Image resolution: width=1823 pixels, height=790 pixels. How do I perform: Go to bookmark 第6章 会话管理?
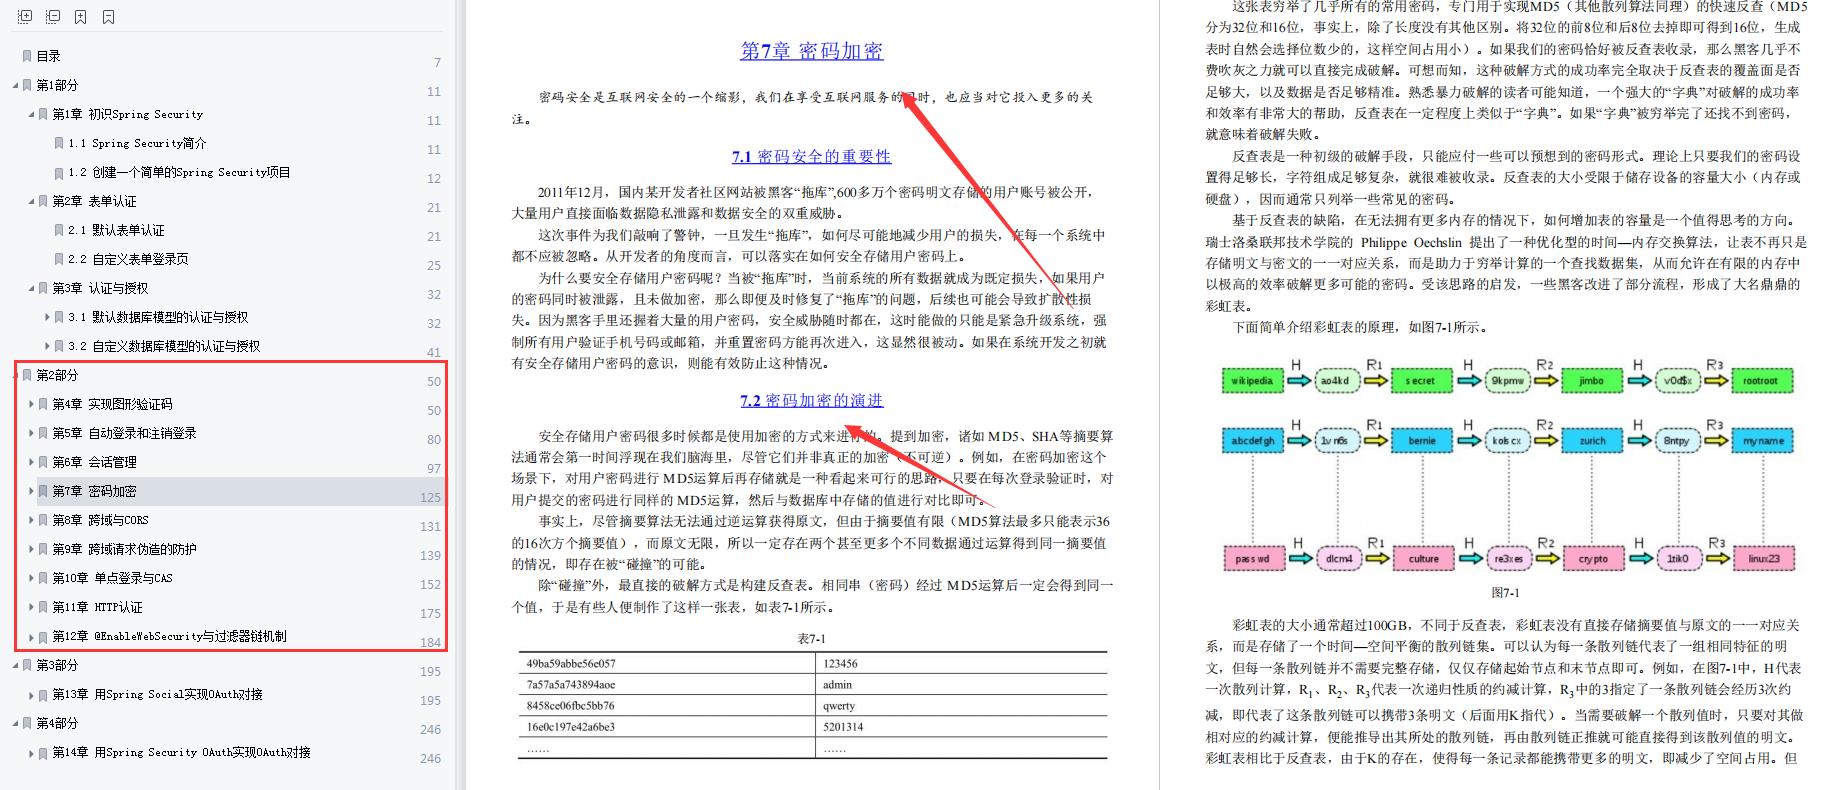tap(95, 462)
